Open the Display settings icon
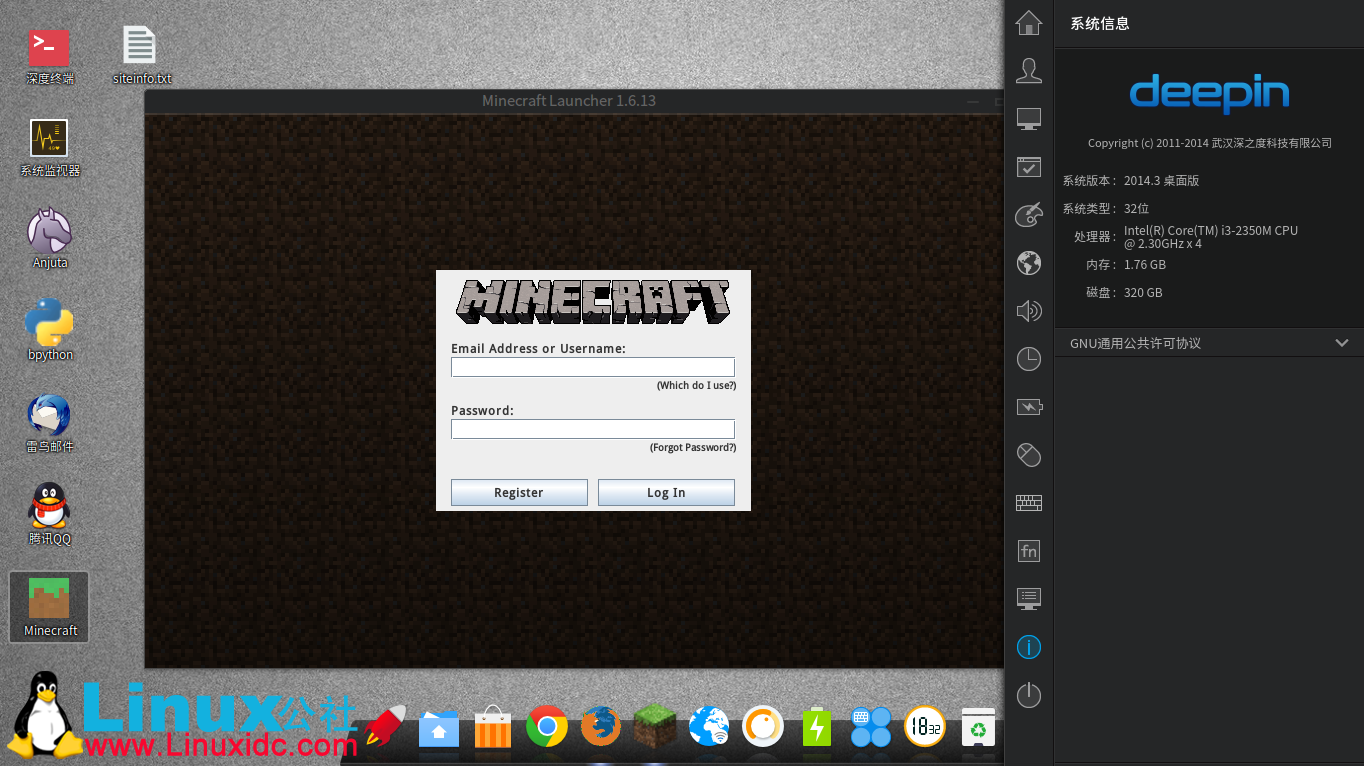The height and width of the screenshot is (766, 1364). [1029, 119]
